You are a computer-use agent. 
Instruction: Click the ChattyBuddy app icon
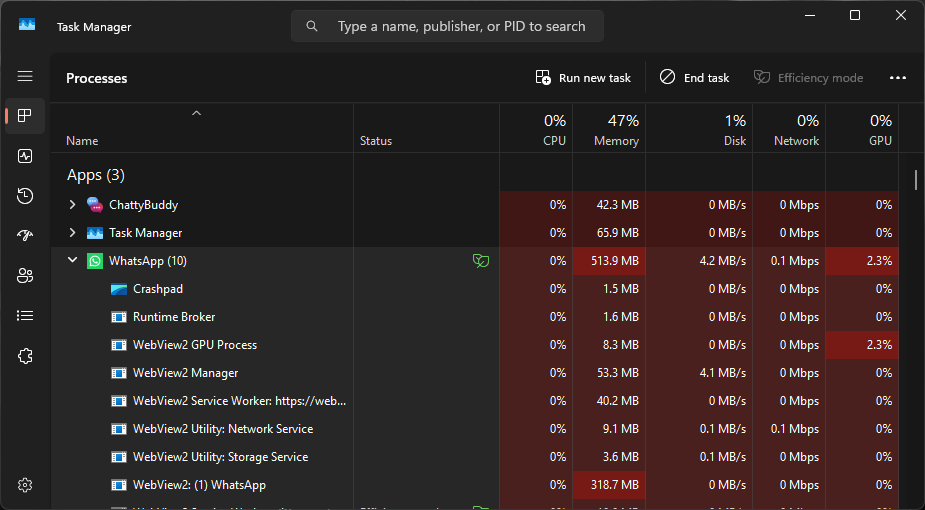(x=95, y=205)
